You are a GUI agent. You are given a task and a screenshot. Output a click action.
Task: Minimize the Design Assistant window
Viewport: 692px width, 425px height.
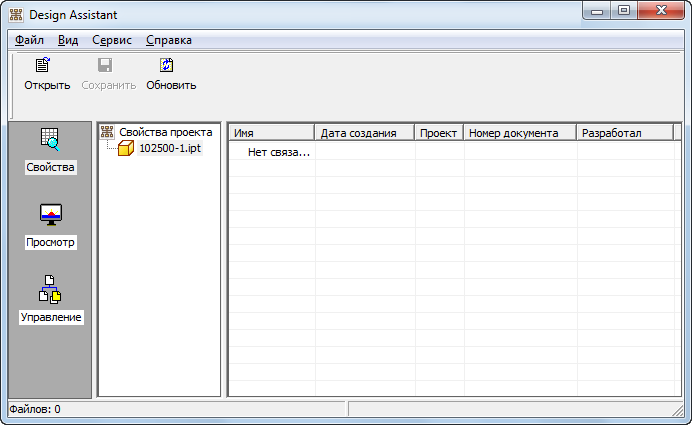[597, 11]
